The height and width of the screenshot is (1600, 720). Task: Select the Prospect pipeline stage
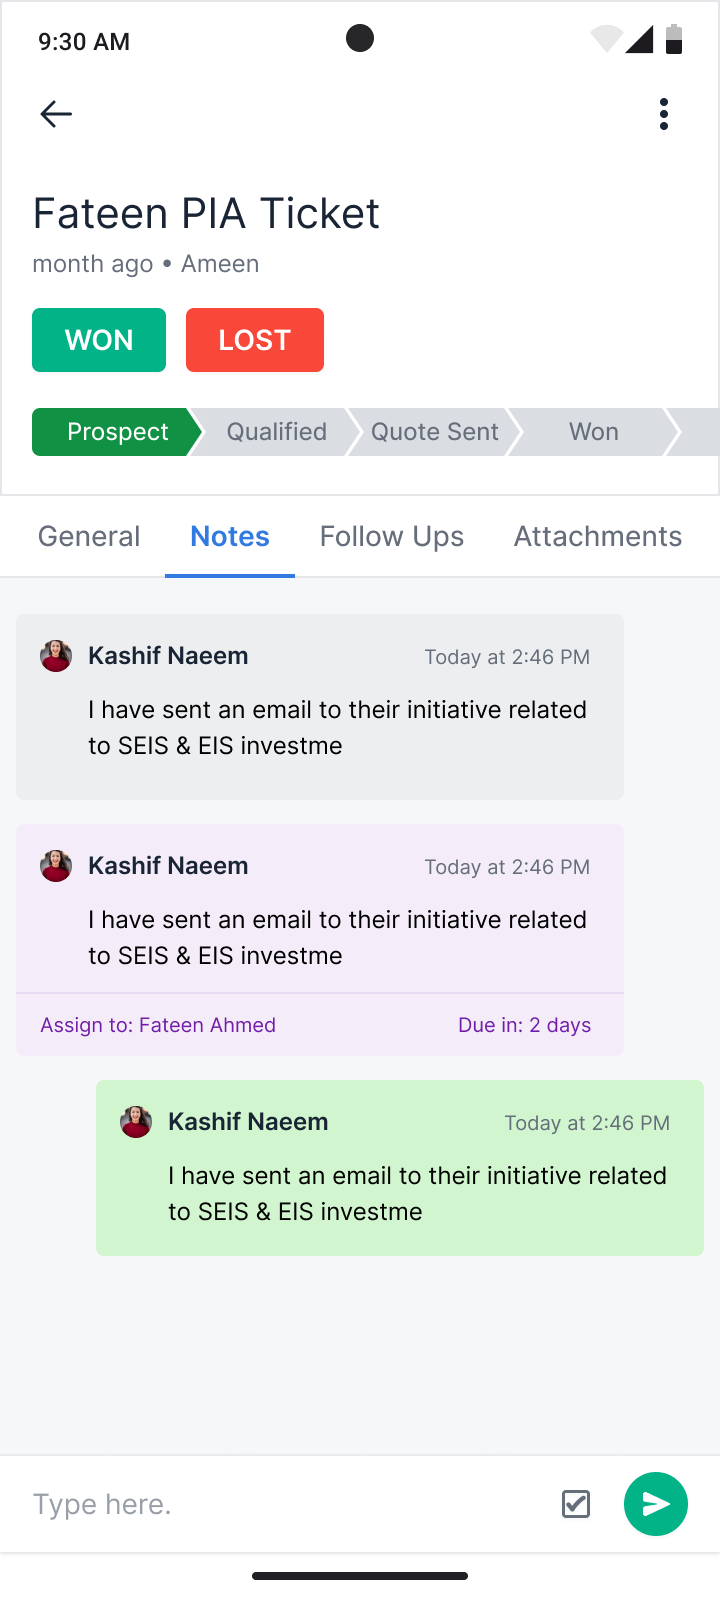coord(117,432)
